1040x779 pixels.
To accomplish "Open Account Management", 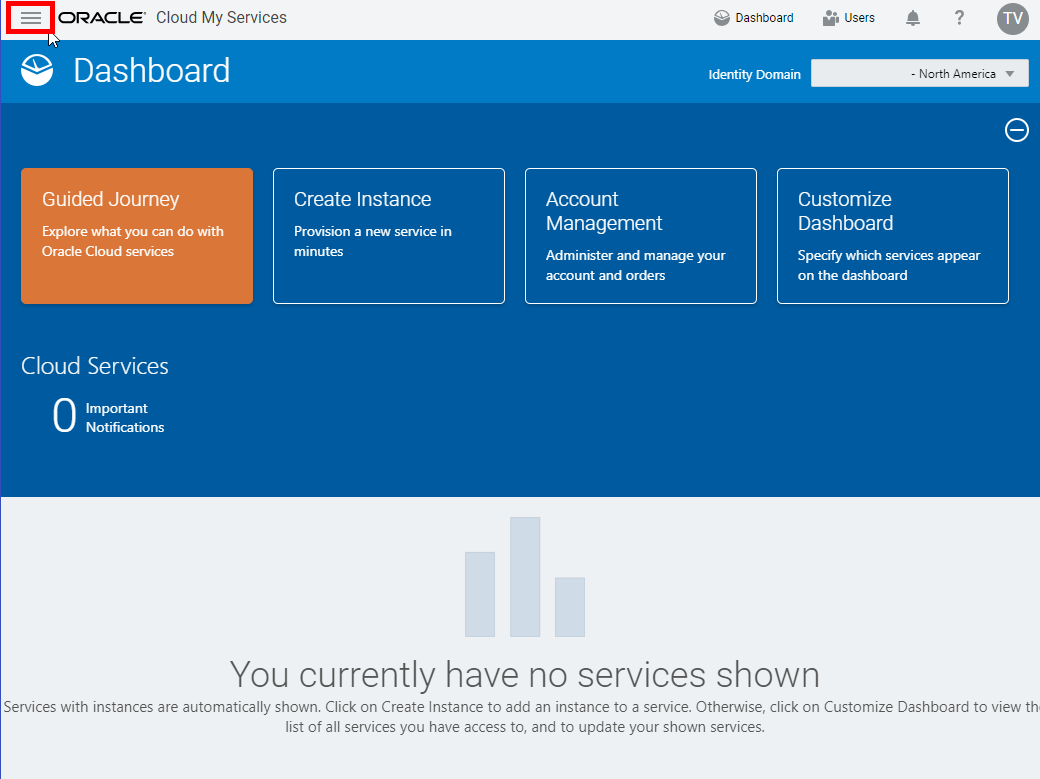I will tap(640, 236).
